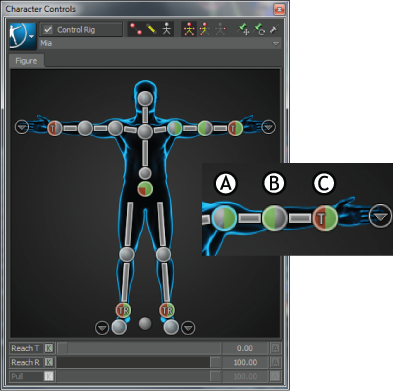
Task: Select the Body Part keying mode icon
Action: [x=205, y=30]
